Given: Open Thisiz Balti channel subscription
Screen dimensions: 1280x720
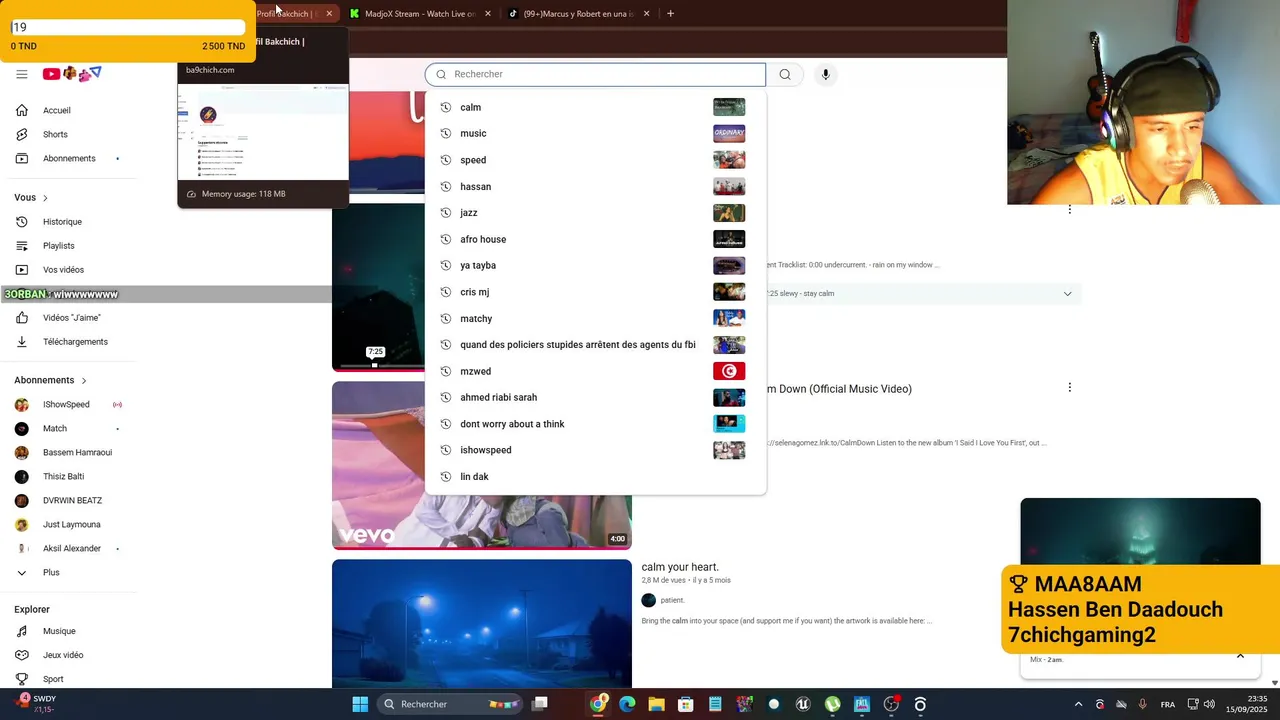Looking at the screenshot, I should 63,477.
